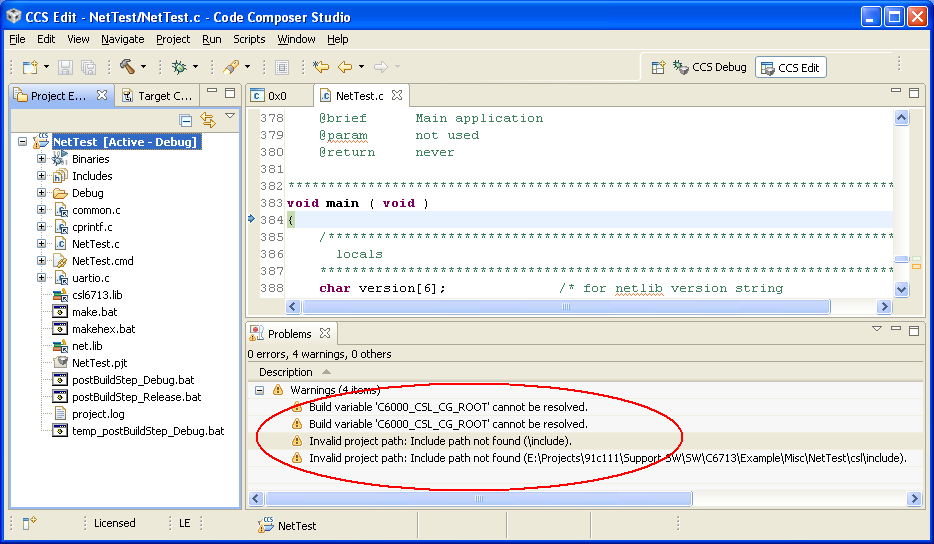Viewport: 934px width, 544px height.
Task: Open the New wizard dropdown arrow
Action: pos(46,67)
